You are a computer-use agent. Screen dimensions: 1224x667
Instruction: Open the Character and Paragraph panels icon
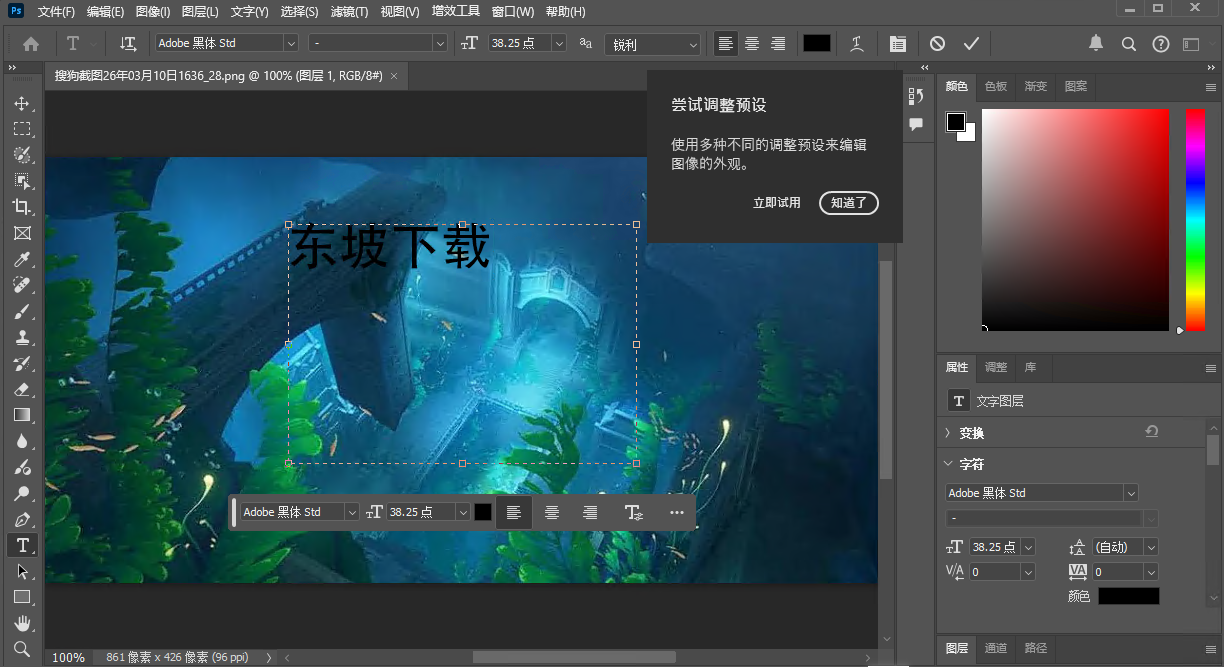pyautogui.click(x=897, y=43)
